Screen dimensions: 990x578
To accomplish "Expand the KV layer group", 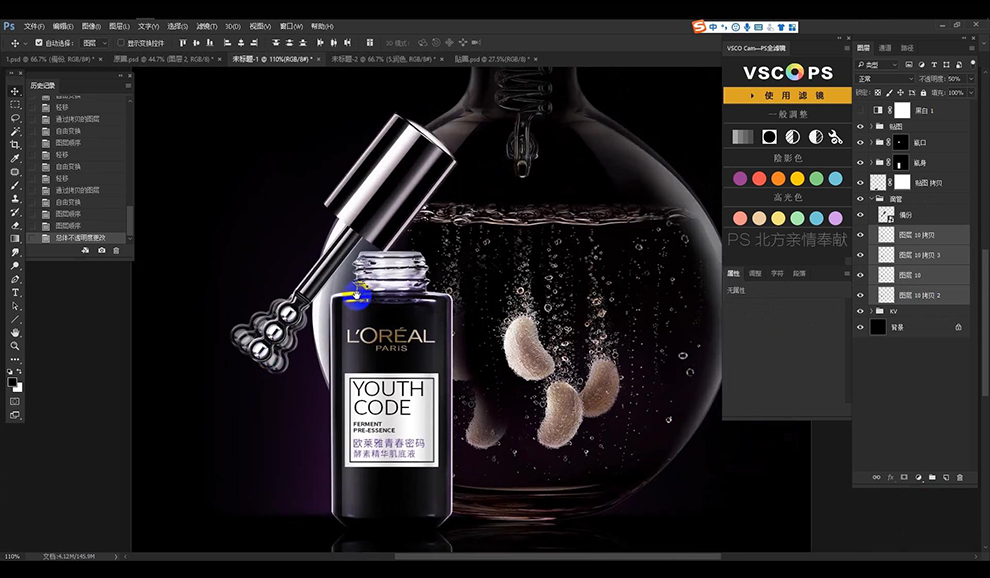I will point(871,311).
